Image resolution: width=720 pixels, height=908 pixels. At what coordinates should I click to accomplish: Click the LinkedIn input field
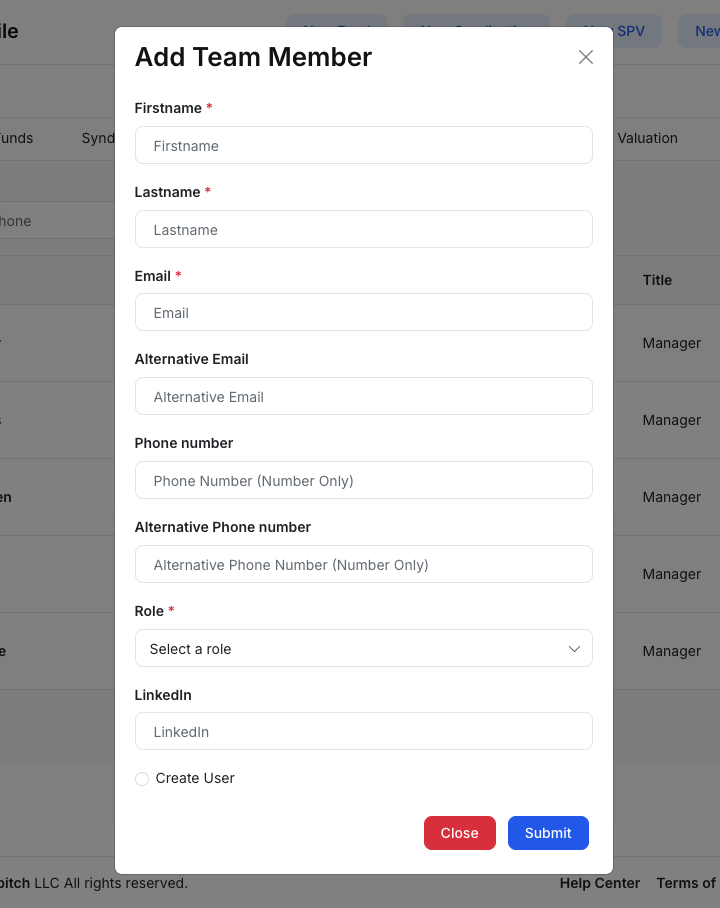click(363, 732)
